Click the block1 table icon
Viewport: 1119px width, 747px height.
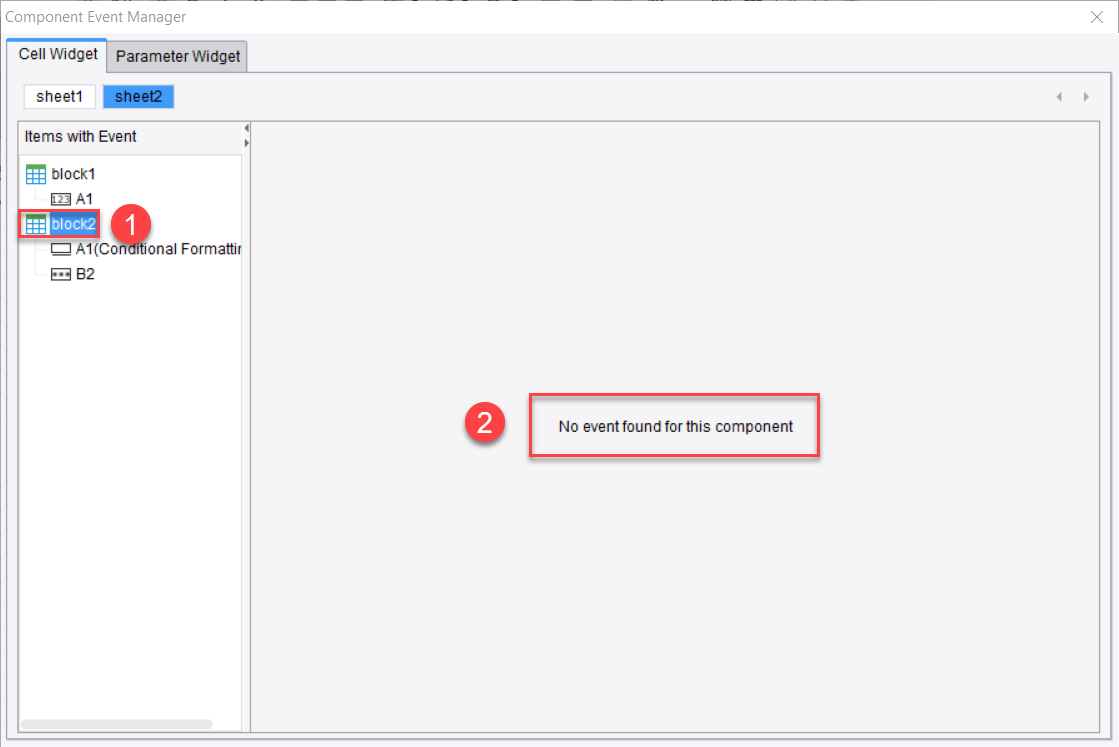(x=36, y=174)
